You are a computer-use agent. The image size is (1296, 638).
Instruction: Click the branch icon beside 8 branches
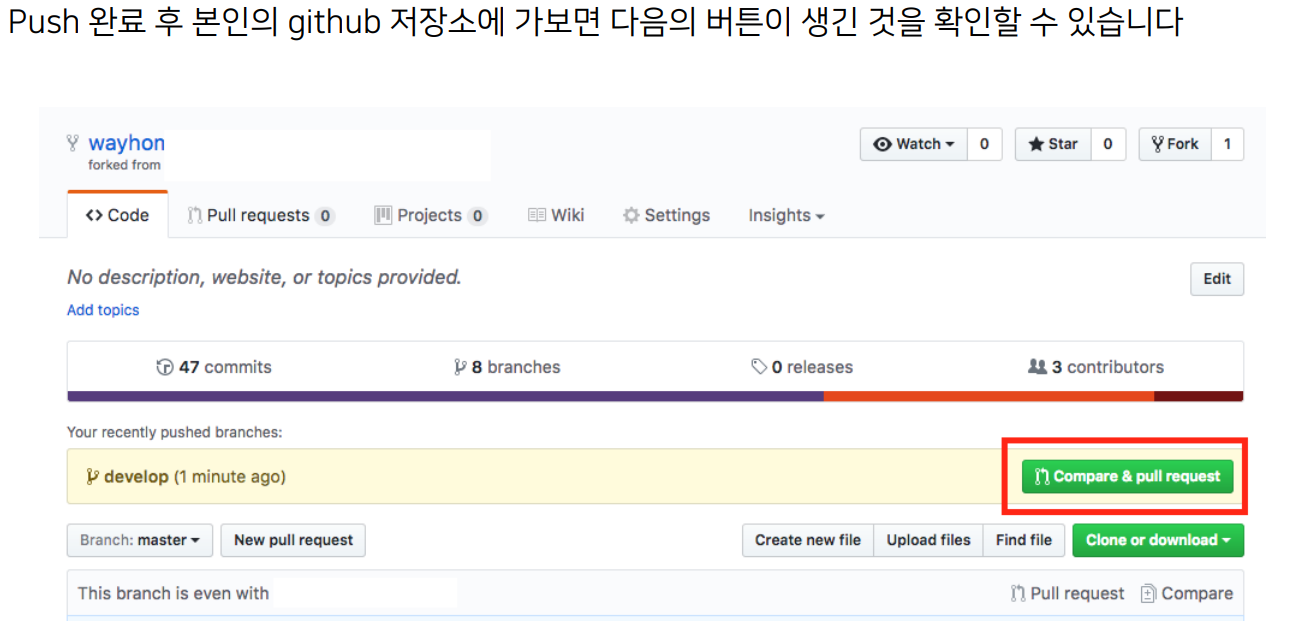click(x=460, y=367)
